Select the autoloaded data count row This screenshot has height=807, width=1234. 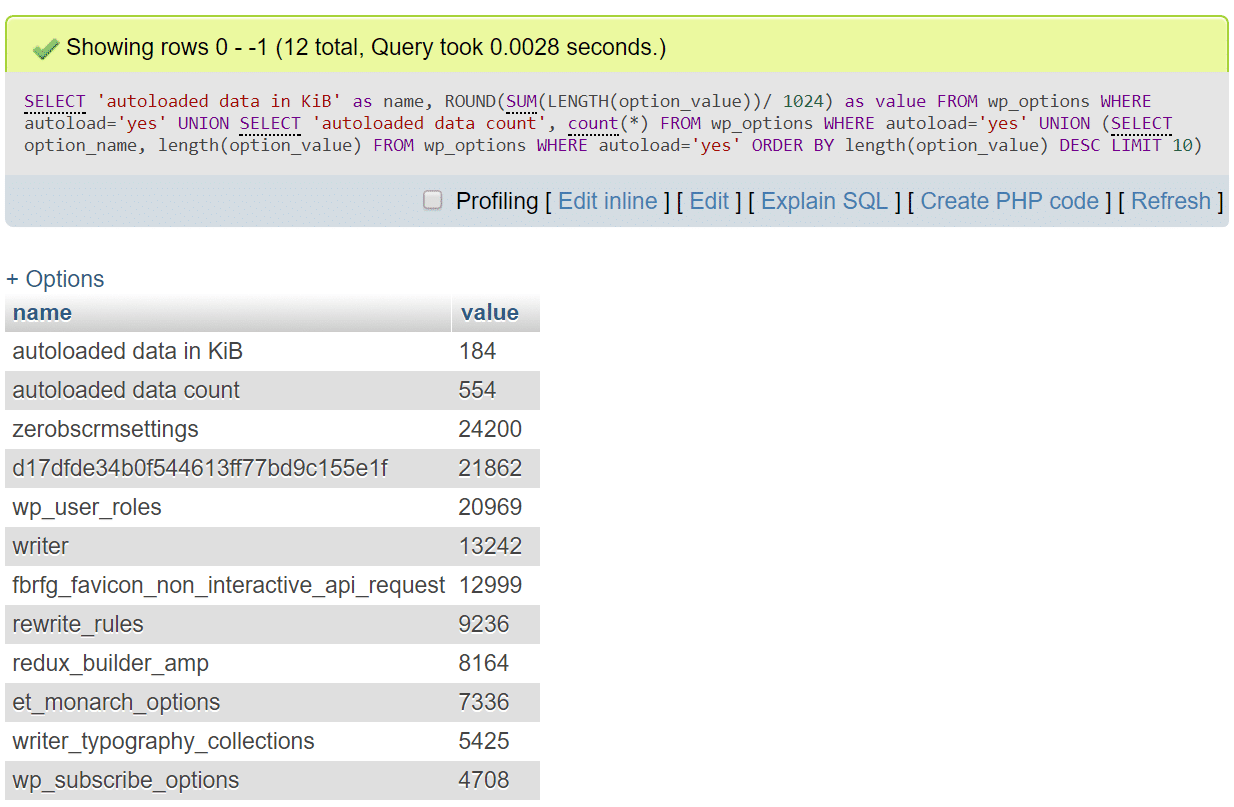click(x=200, y=390)
